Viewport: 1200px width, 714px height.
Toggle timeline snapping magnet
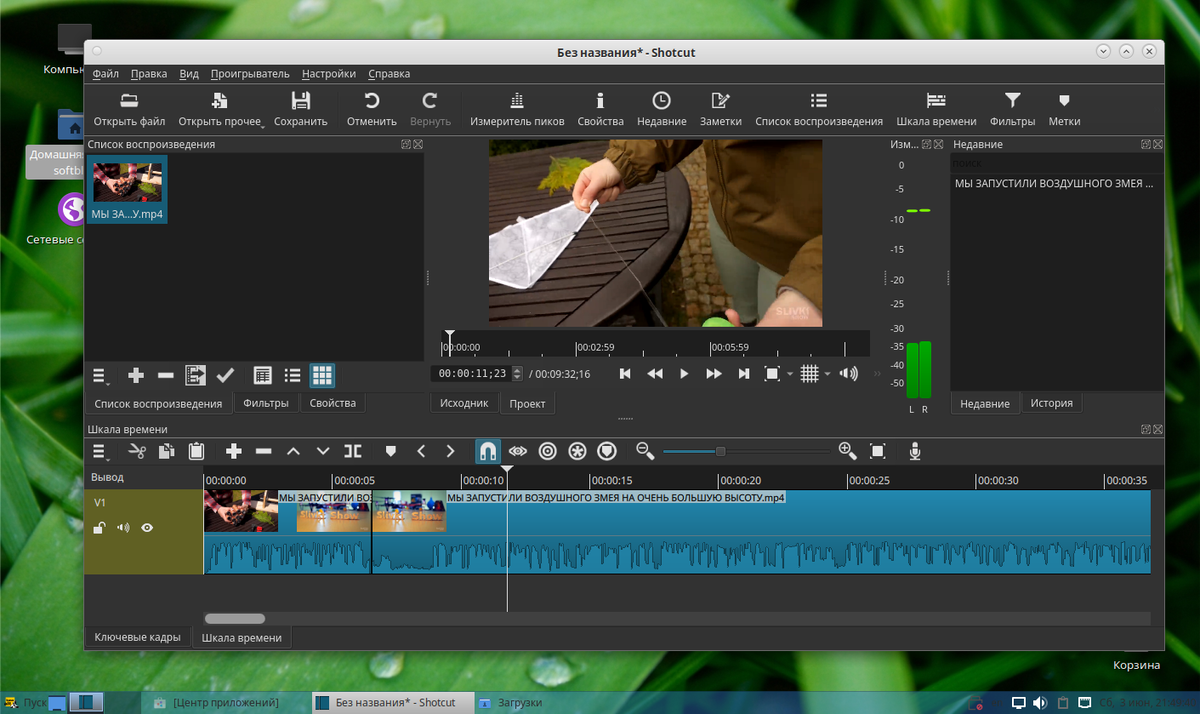487,451
